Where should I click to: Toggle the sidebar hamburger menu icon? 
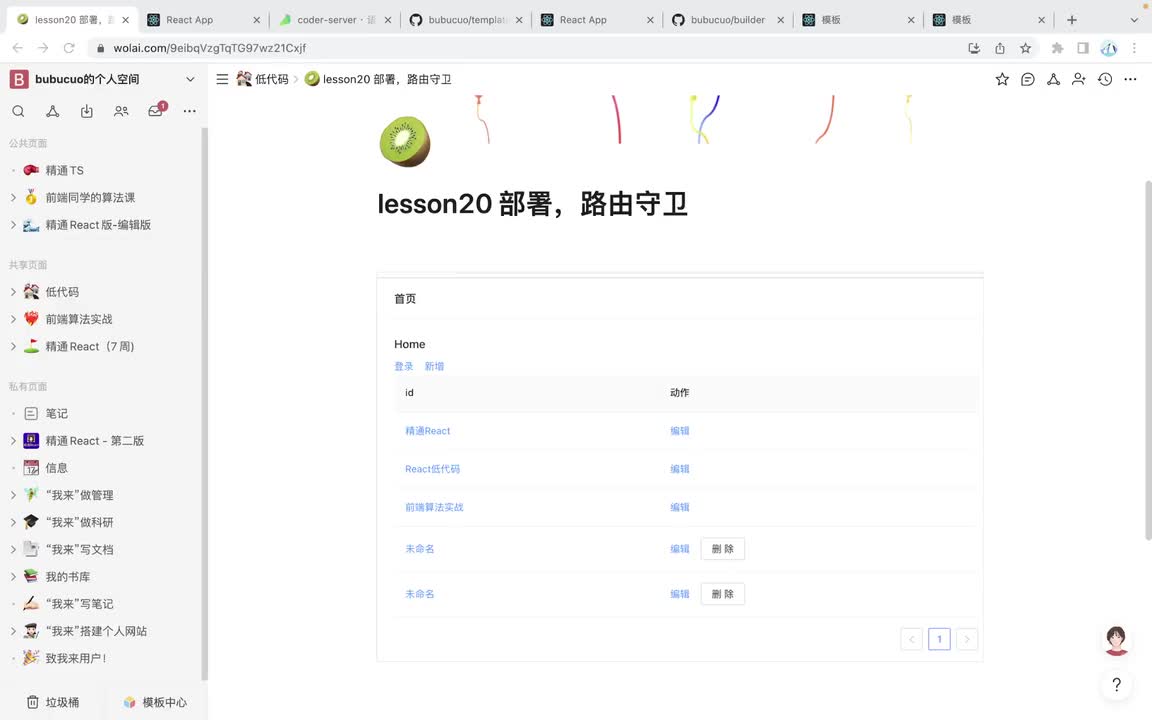click(222, 79)
